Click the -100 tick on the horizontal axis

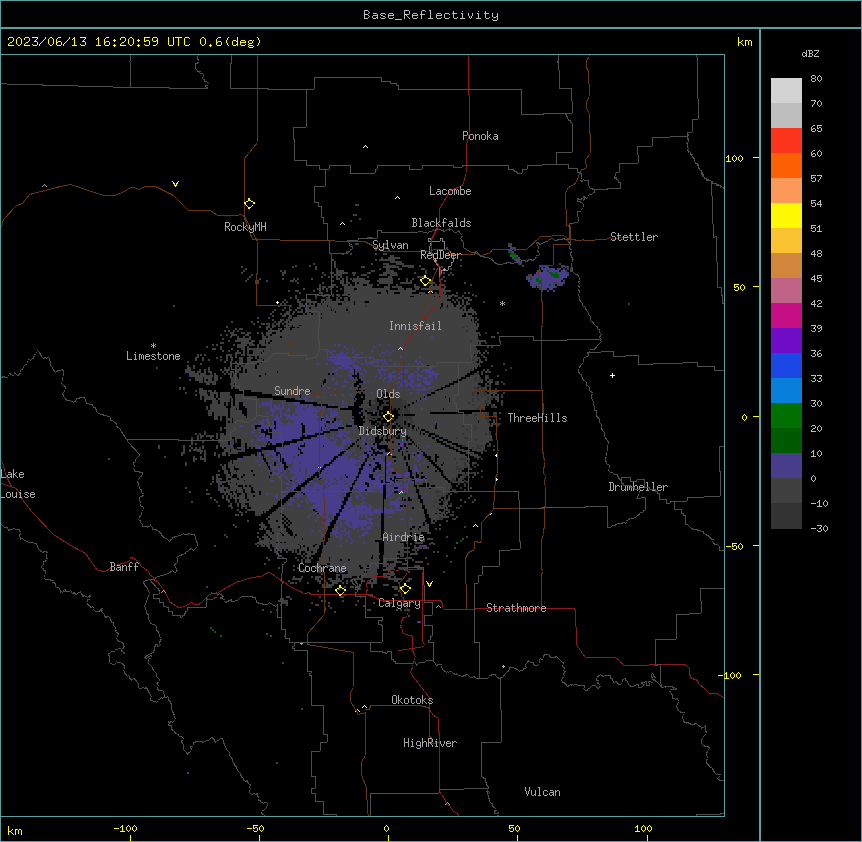pos(126,828)
